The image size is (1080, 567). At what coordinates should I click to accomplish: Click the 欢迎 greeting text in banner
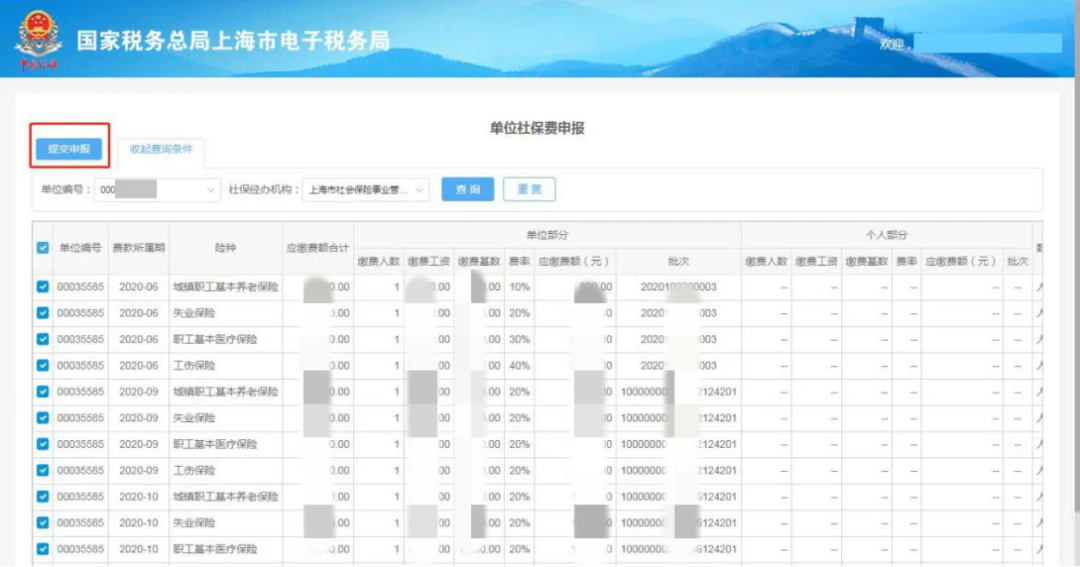tap(893, 44)
